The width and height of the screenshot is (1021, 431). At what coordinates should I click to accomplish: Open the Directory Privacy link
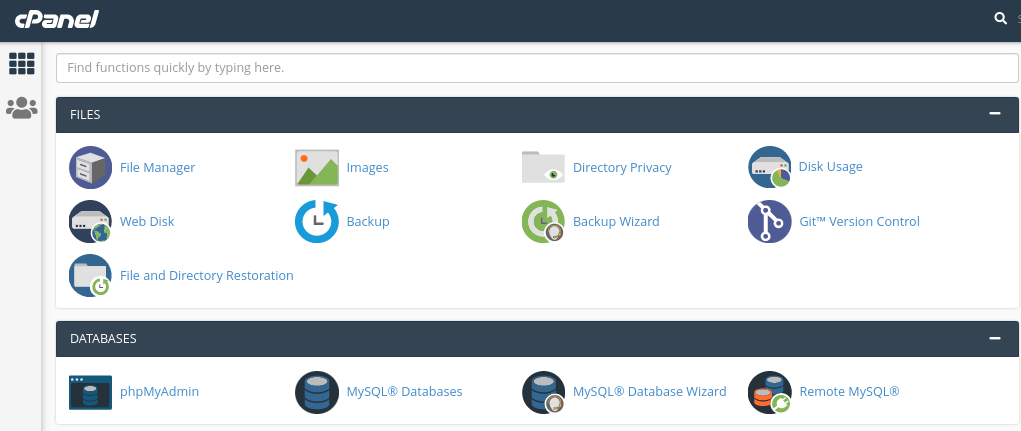[621, 168]
